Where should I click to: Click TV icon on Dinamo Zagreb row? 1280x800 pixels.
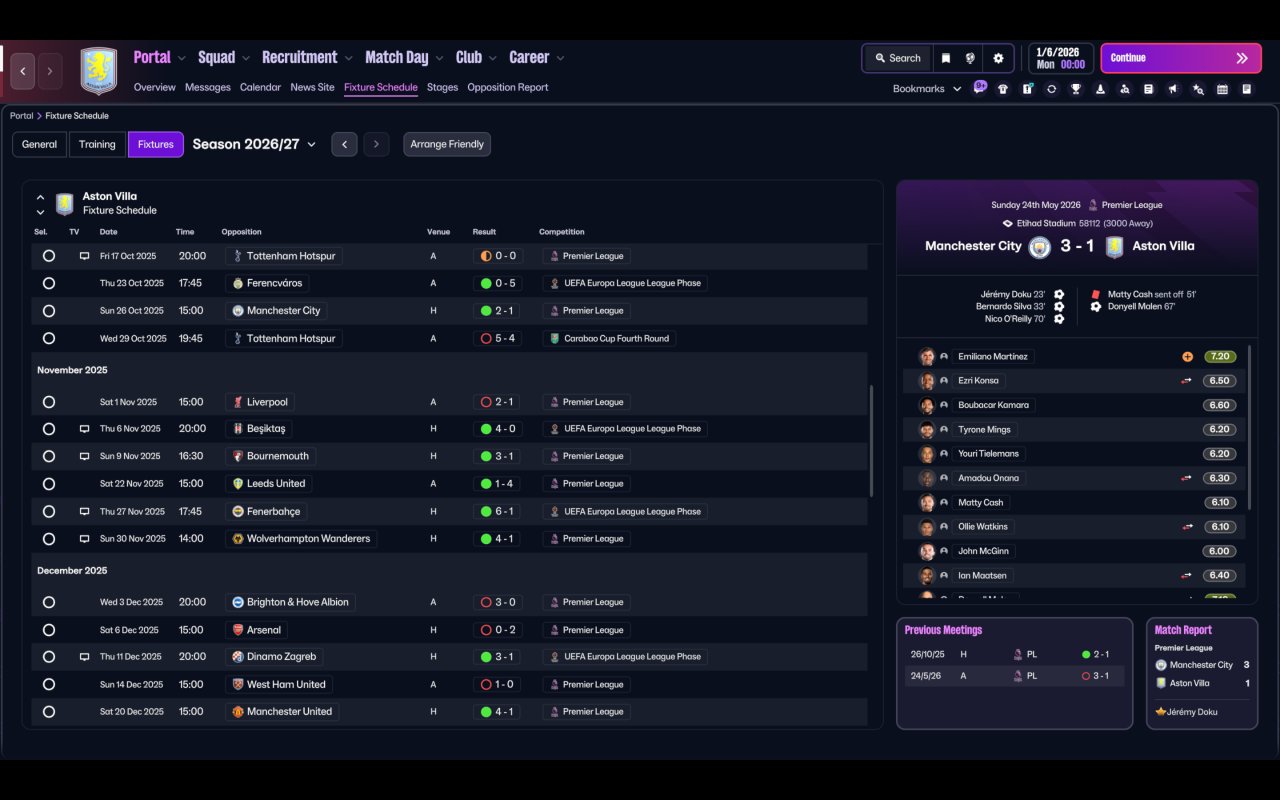pyautogui.click(x=85, y=657)
